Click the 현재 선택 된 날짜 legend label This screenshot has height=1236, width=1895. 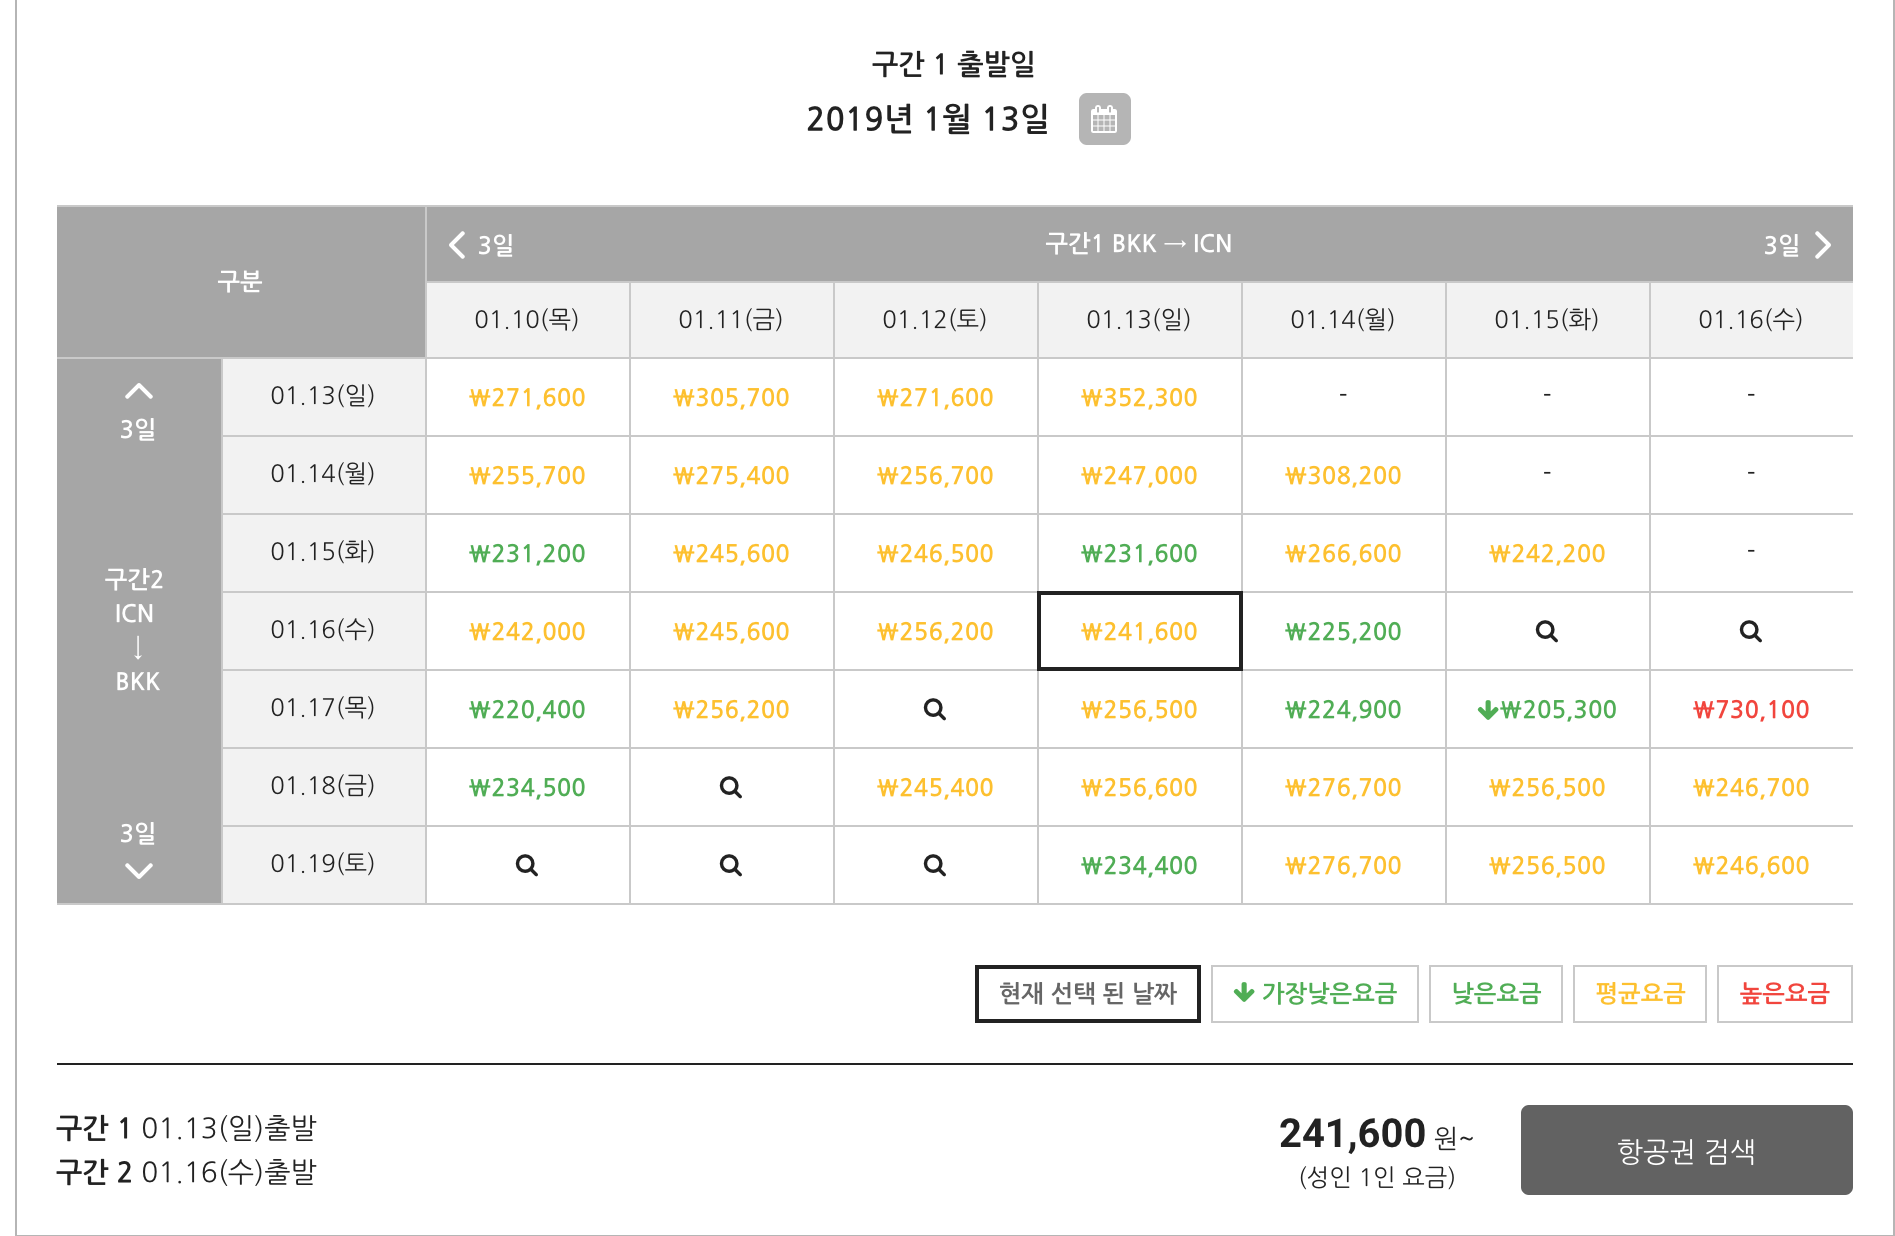(x=1087, y=993)
